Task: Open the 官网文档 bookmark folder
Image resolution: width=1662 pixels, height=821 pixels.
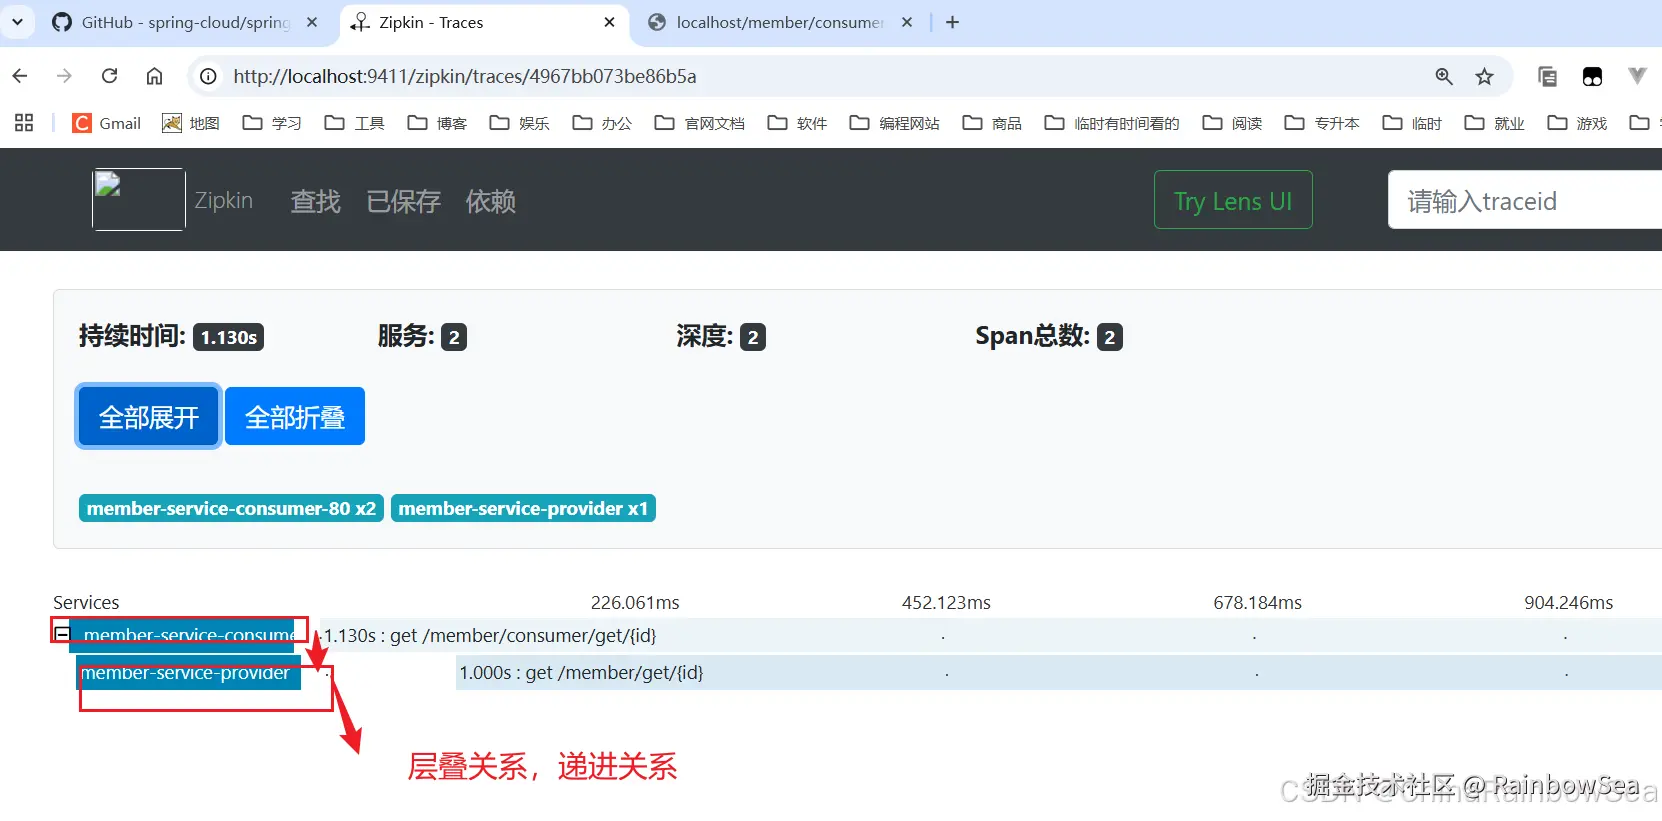Action: pos(700,123)
